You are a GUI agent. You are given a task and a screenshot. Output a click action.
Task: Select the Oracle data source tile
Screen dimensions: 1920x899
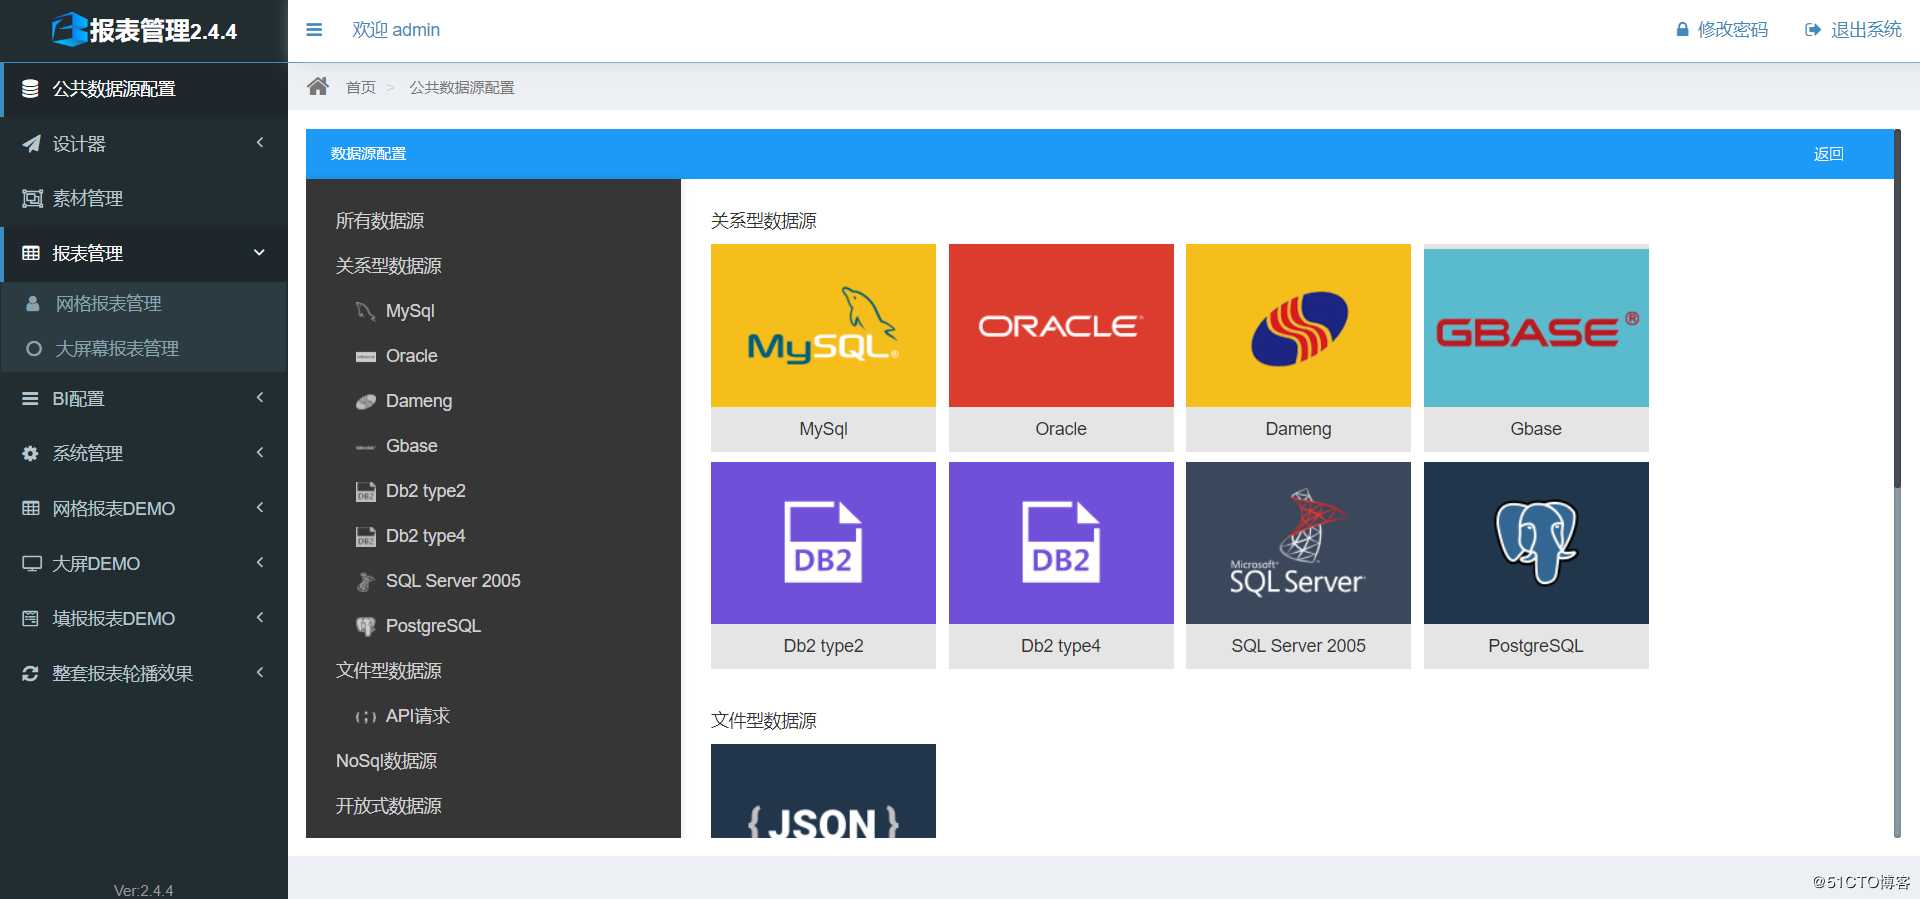1061,347
